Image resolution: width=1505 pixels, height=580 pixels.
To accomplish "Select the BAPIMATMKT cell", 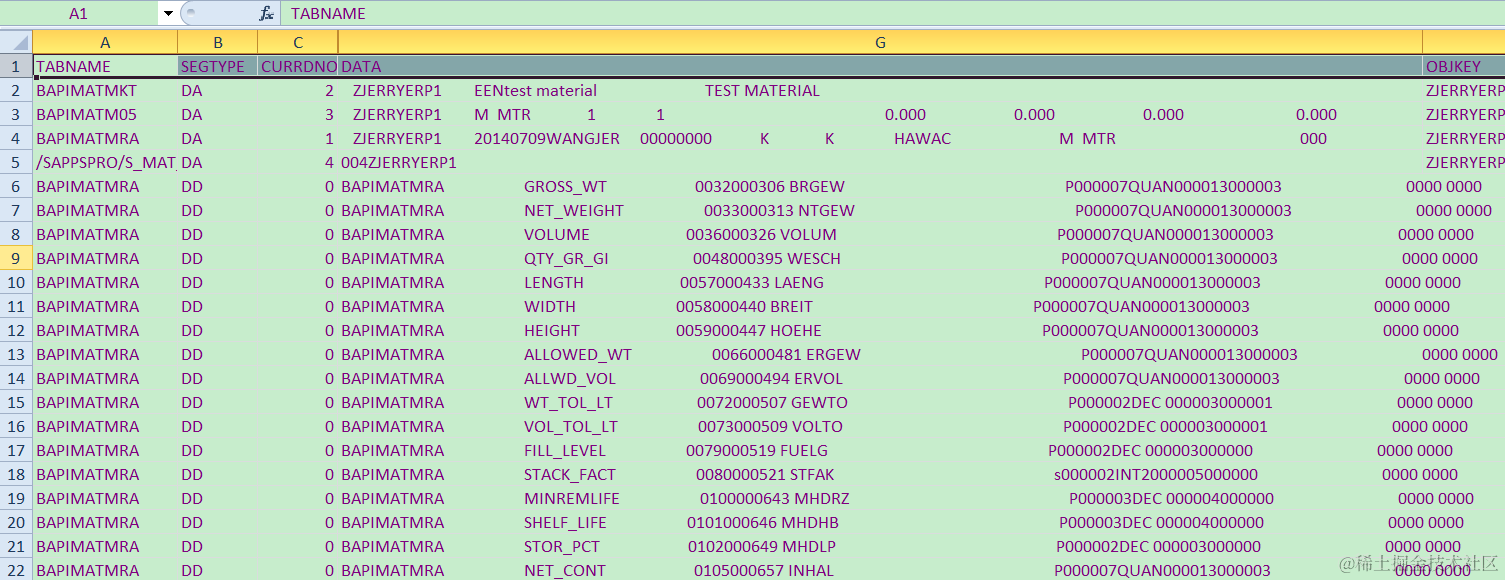I will tap(105, 91).
